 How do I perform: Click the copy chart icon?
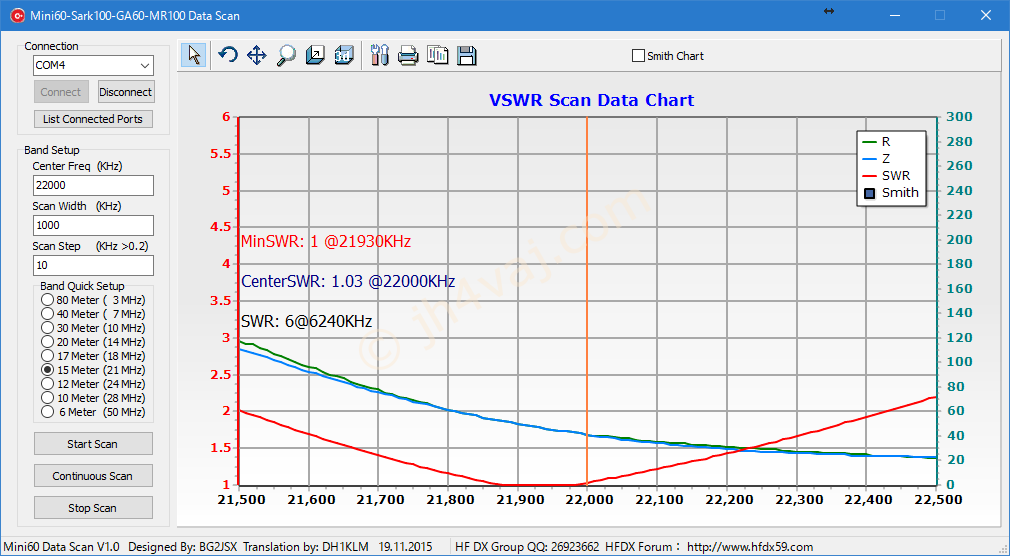coord(437,55)
